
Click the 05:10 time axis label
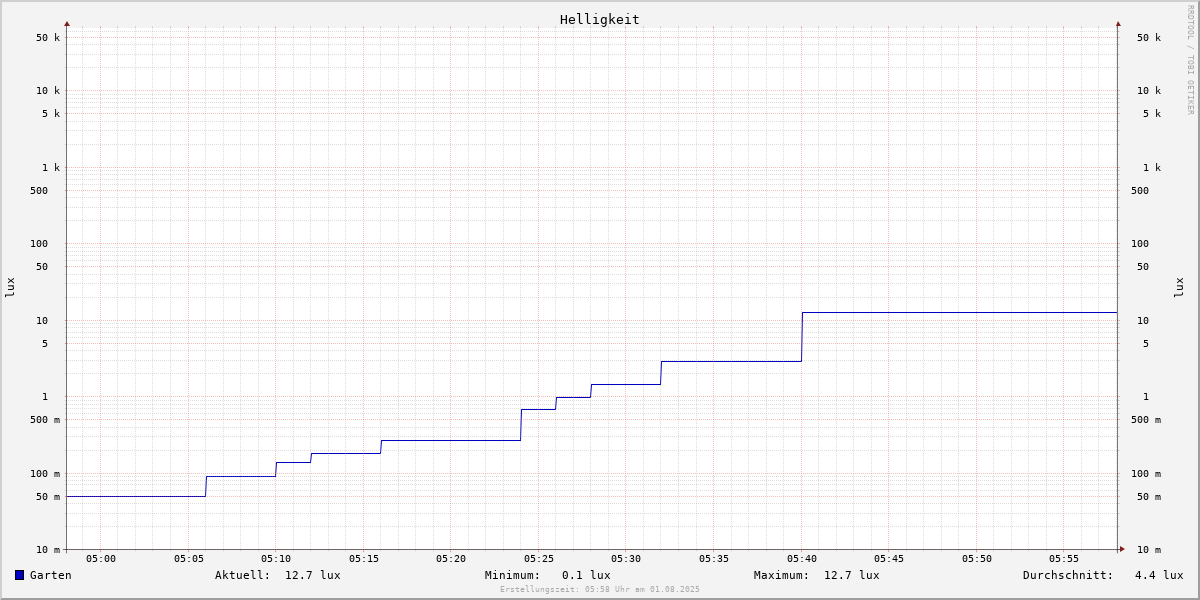[x=276, y=558]
